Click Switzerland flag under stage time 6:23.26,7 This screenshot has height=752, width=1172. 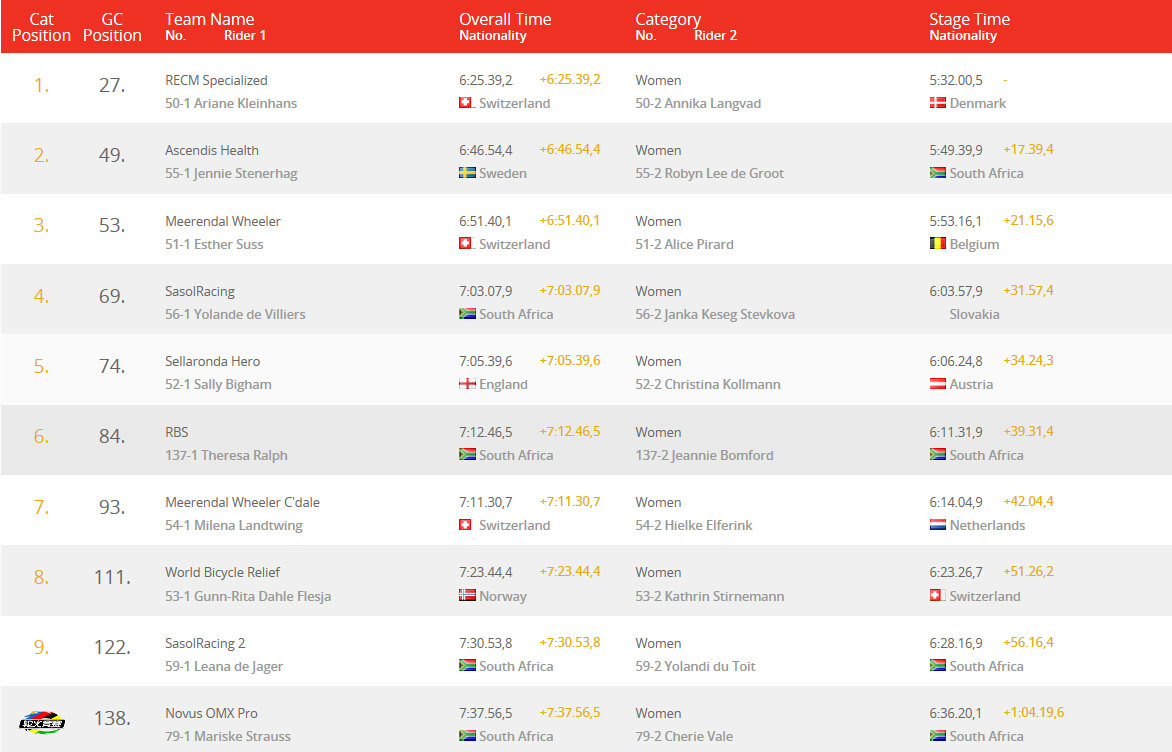coord(937,595)
